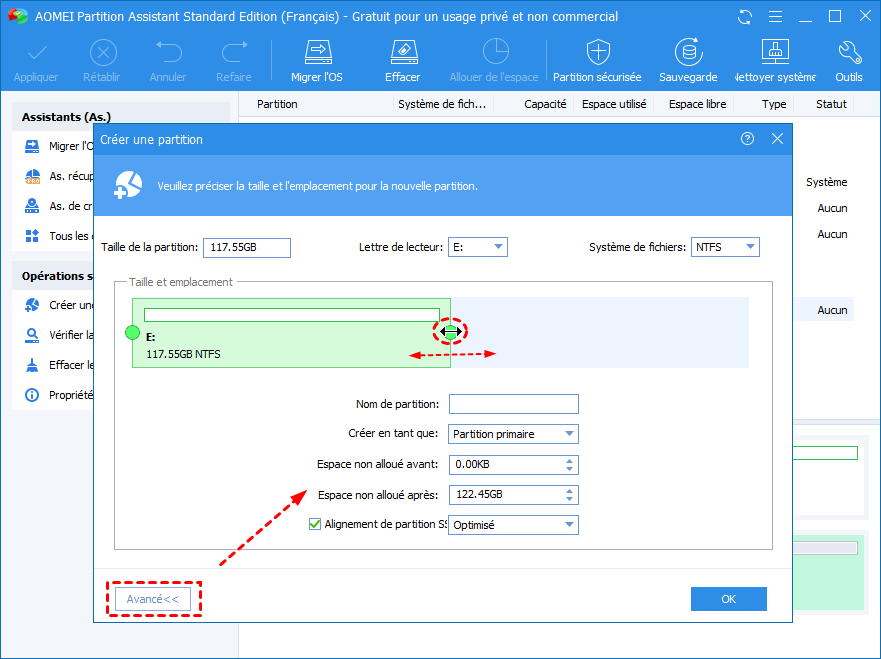This screenshot has height=659, width=881.
Task: Open the hamburger menu in the title bar
Action: pyautogui.click(x=775, y=17)
